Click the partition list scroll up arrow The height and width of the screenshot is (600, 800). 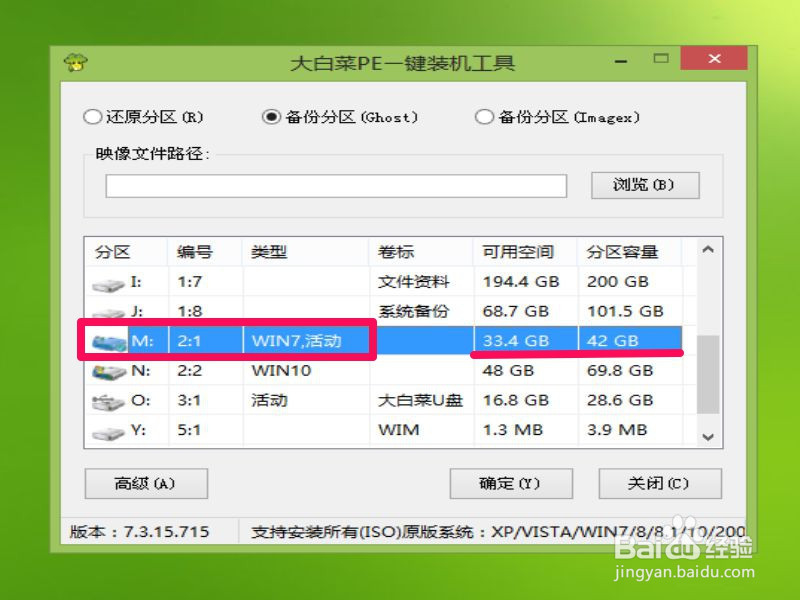[x=708, y=250]
